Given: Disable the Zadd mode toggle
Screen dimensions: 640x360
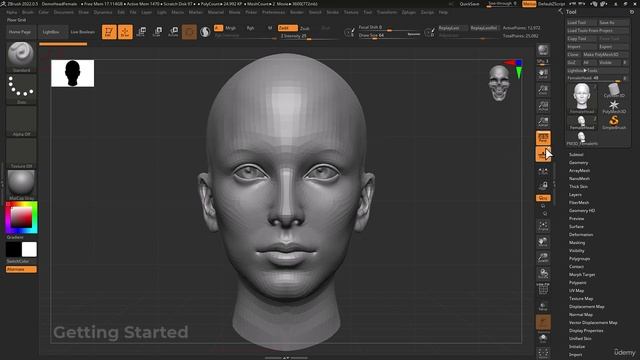Looking at the screenshot, I should pyautogui.click(x=287, y=28).
